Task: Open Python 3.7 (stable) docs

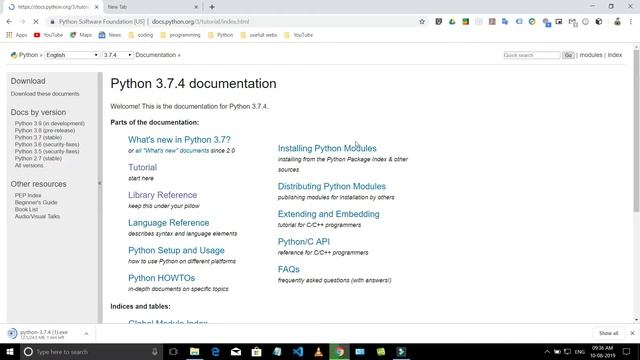Action: tap(38, 137)
